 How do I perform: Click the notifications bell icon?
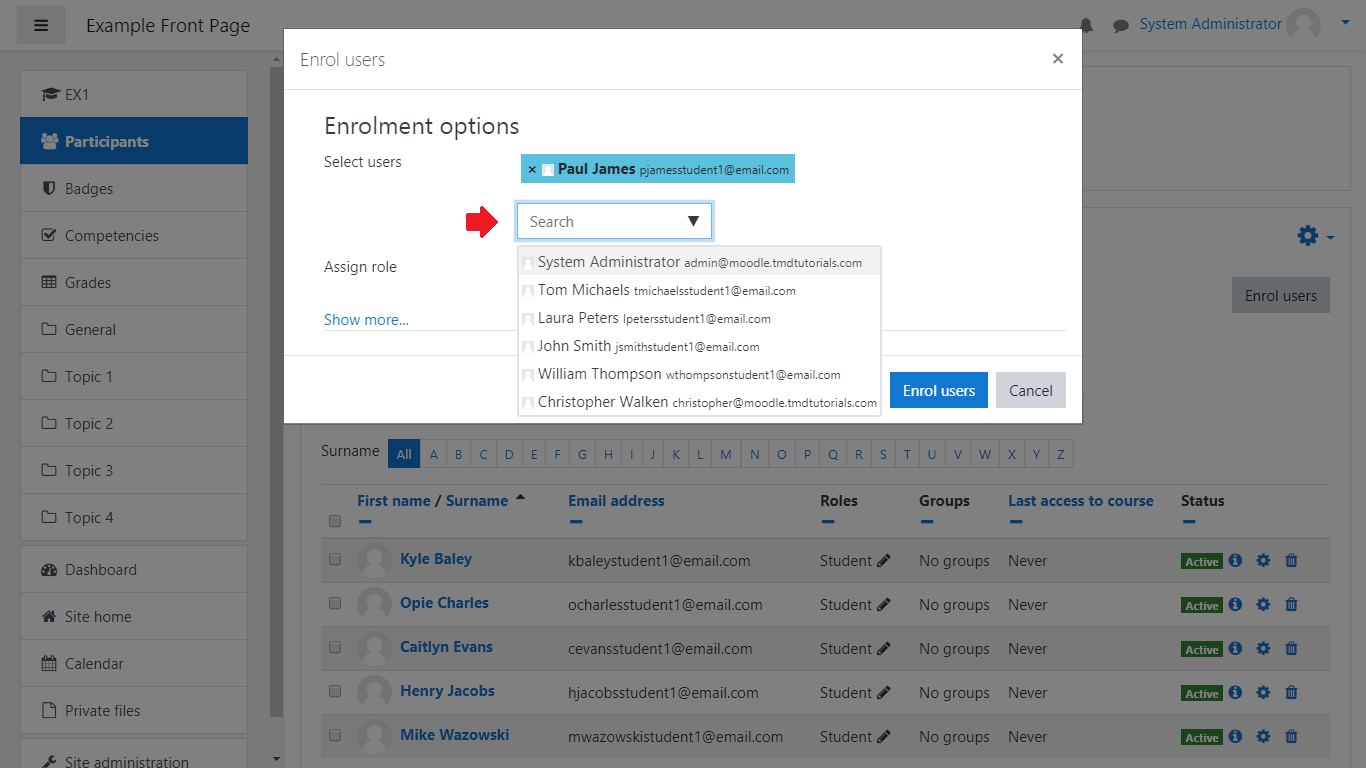click(x=1087, y=25)
